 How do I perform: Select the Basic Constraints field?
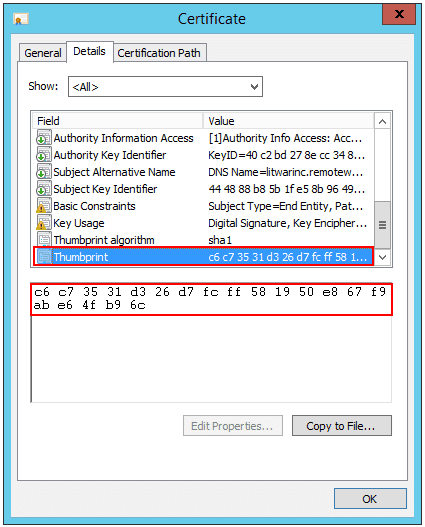pos(94,206)
